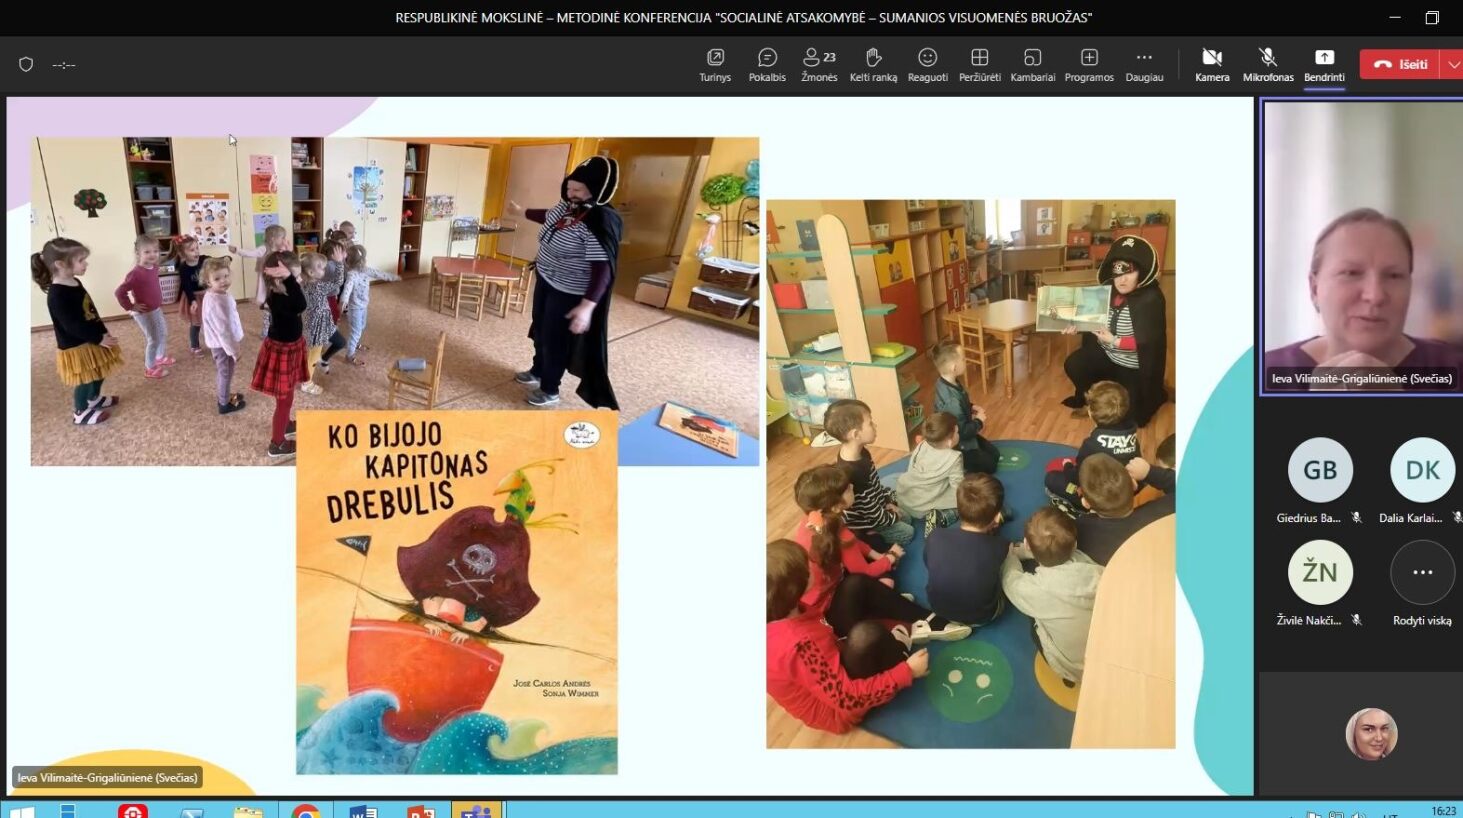The height and width of the screenshot is (818, 1463).
Task: Click own profile picture thumbnail
Action: point(1371,734)
